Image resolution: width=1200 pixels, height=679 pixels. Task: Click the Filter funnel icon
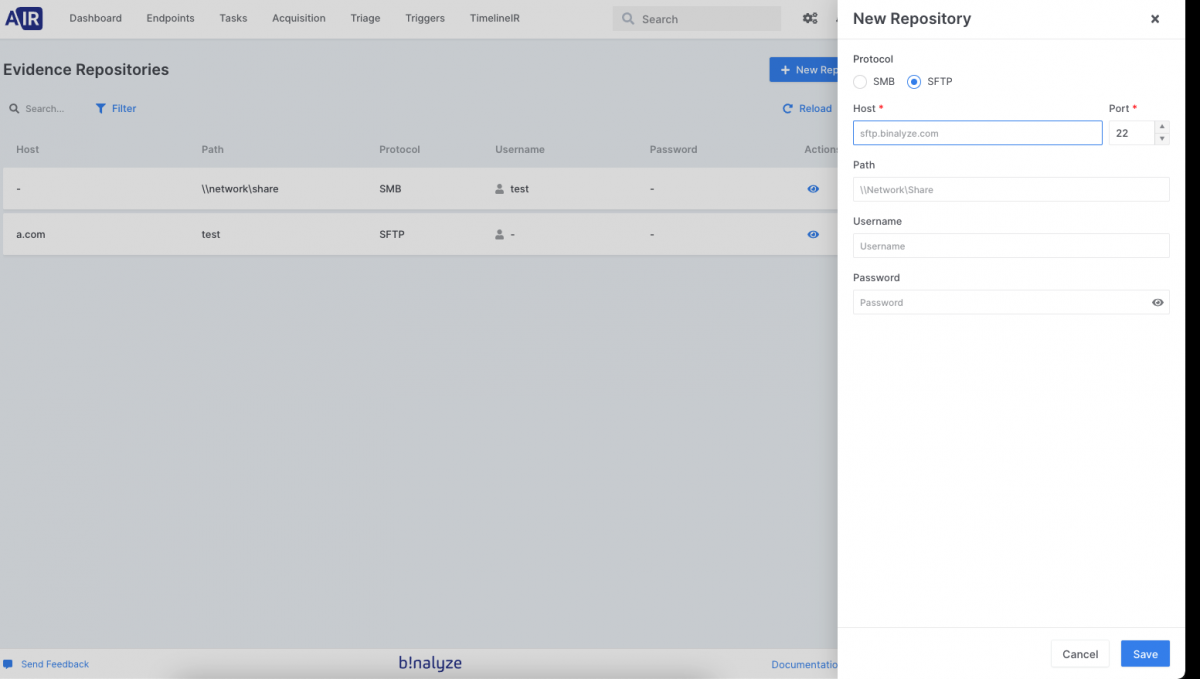pyautogui.click(x=100, y=108)
